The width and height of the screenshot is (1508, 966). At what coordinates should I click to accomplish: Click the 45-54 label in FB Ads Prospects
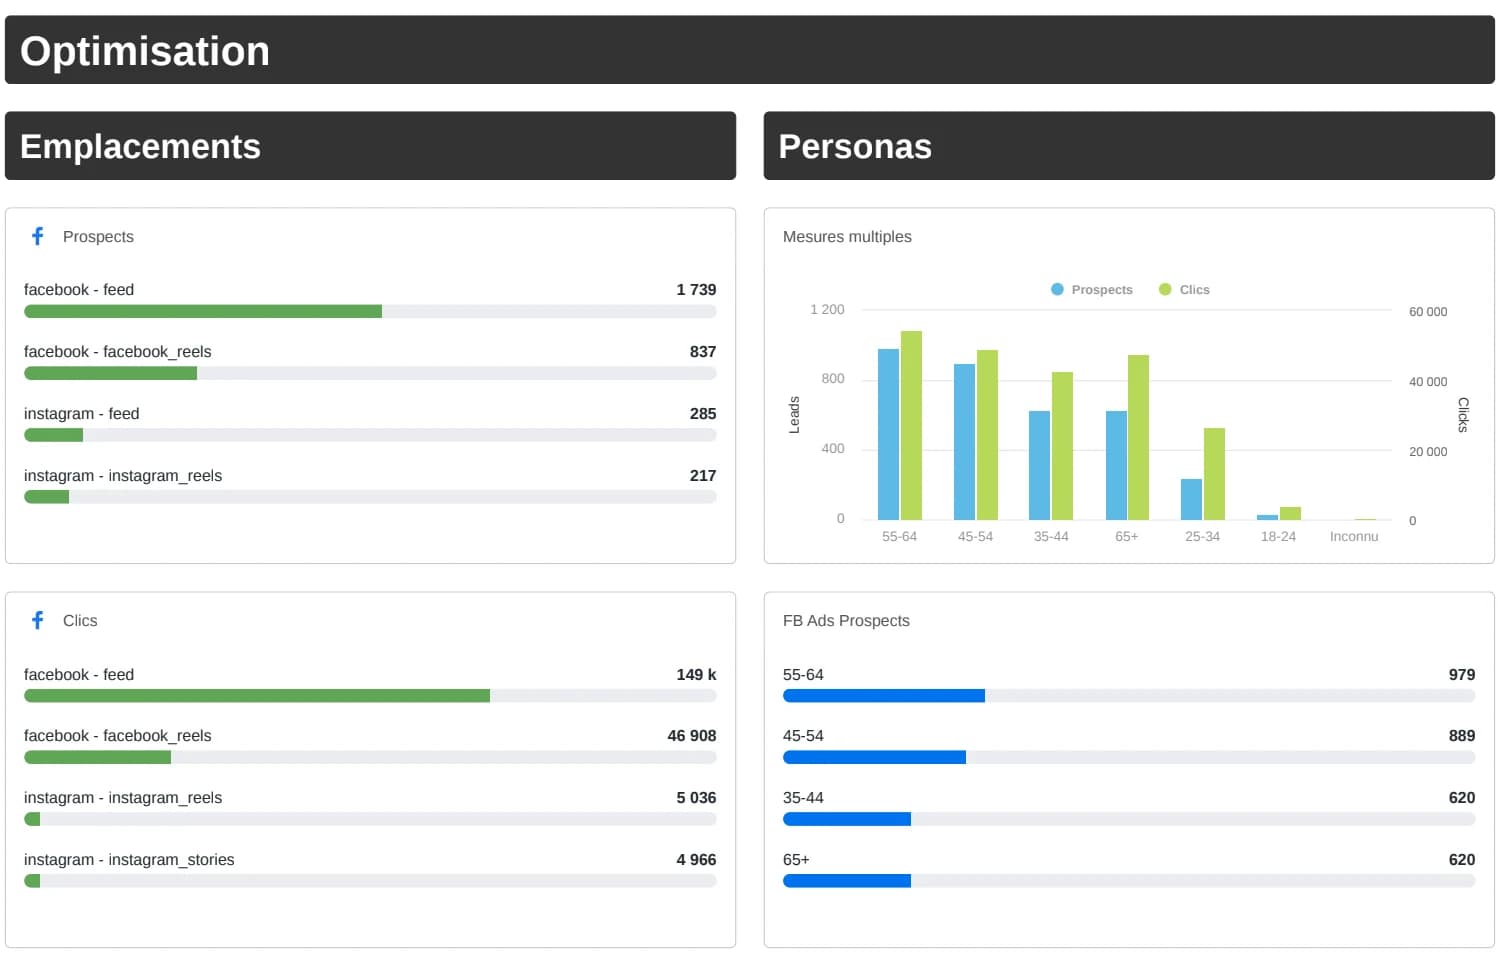803,735
